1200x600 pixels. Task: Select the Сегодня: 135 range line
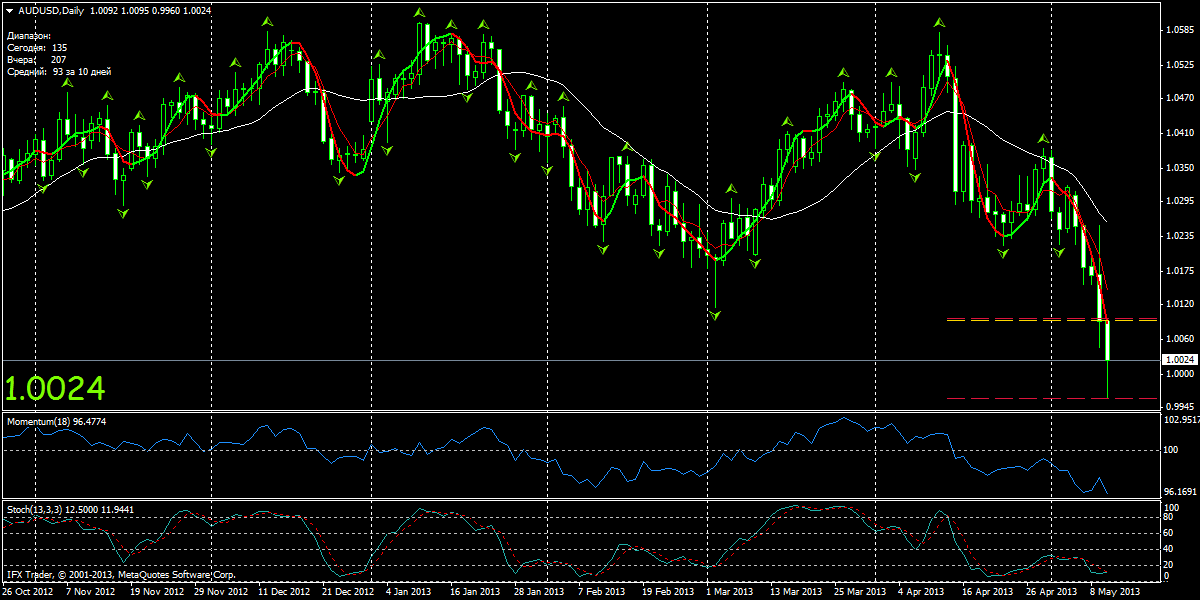[37, 47]
